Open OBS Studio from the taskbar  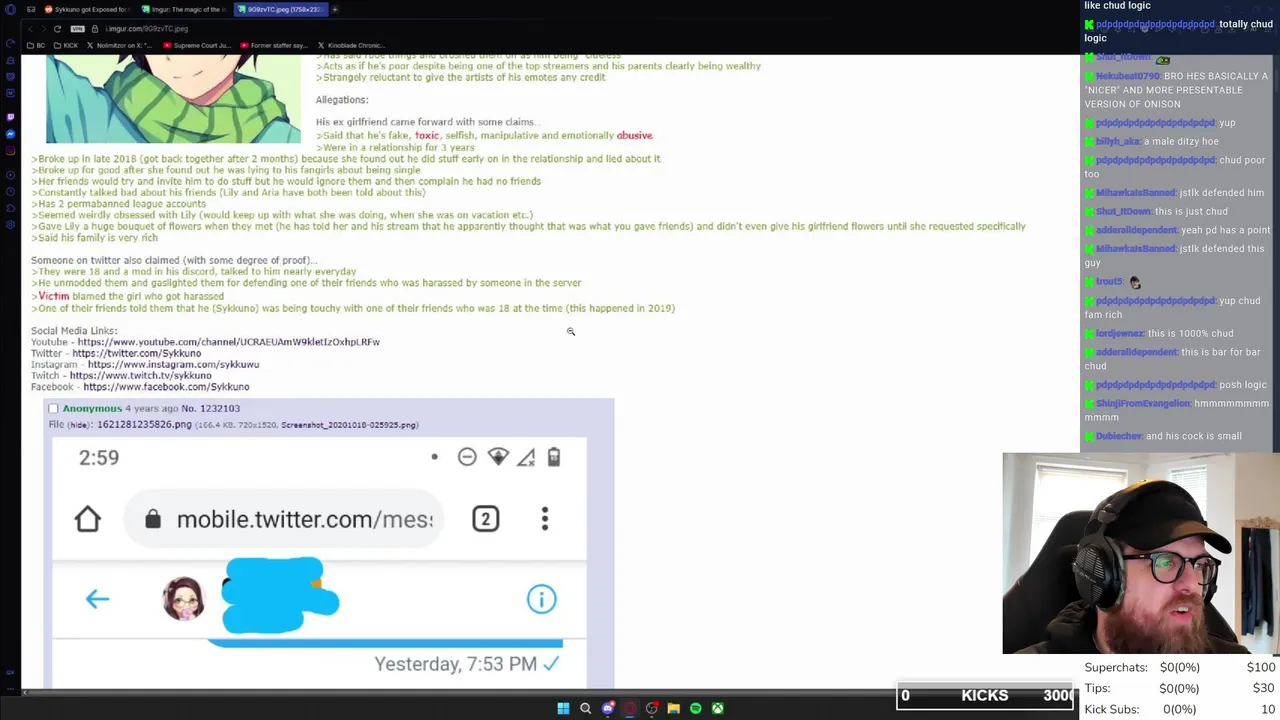(651, 708)
